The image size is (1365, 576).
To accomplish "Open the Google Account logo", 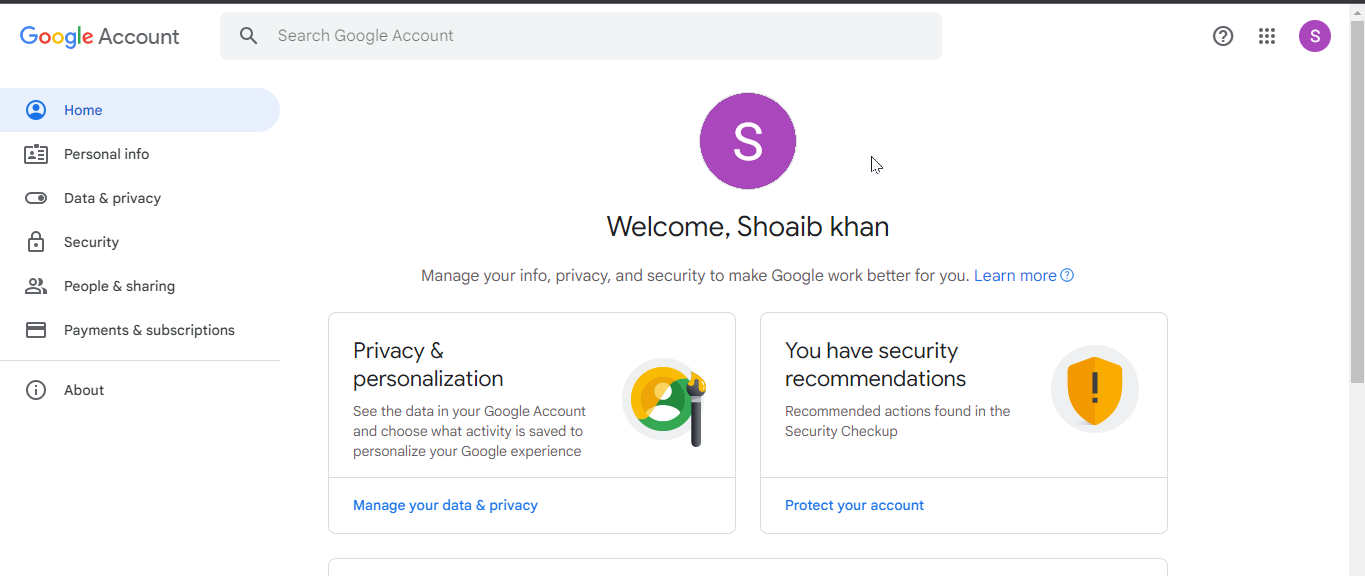I will (x=99, y=36).
